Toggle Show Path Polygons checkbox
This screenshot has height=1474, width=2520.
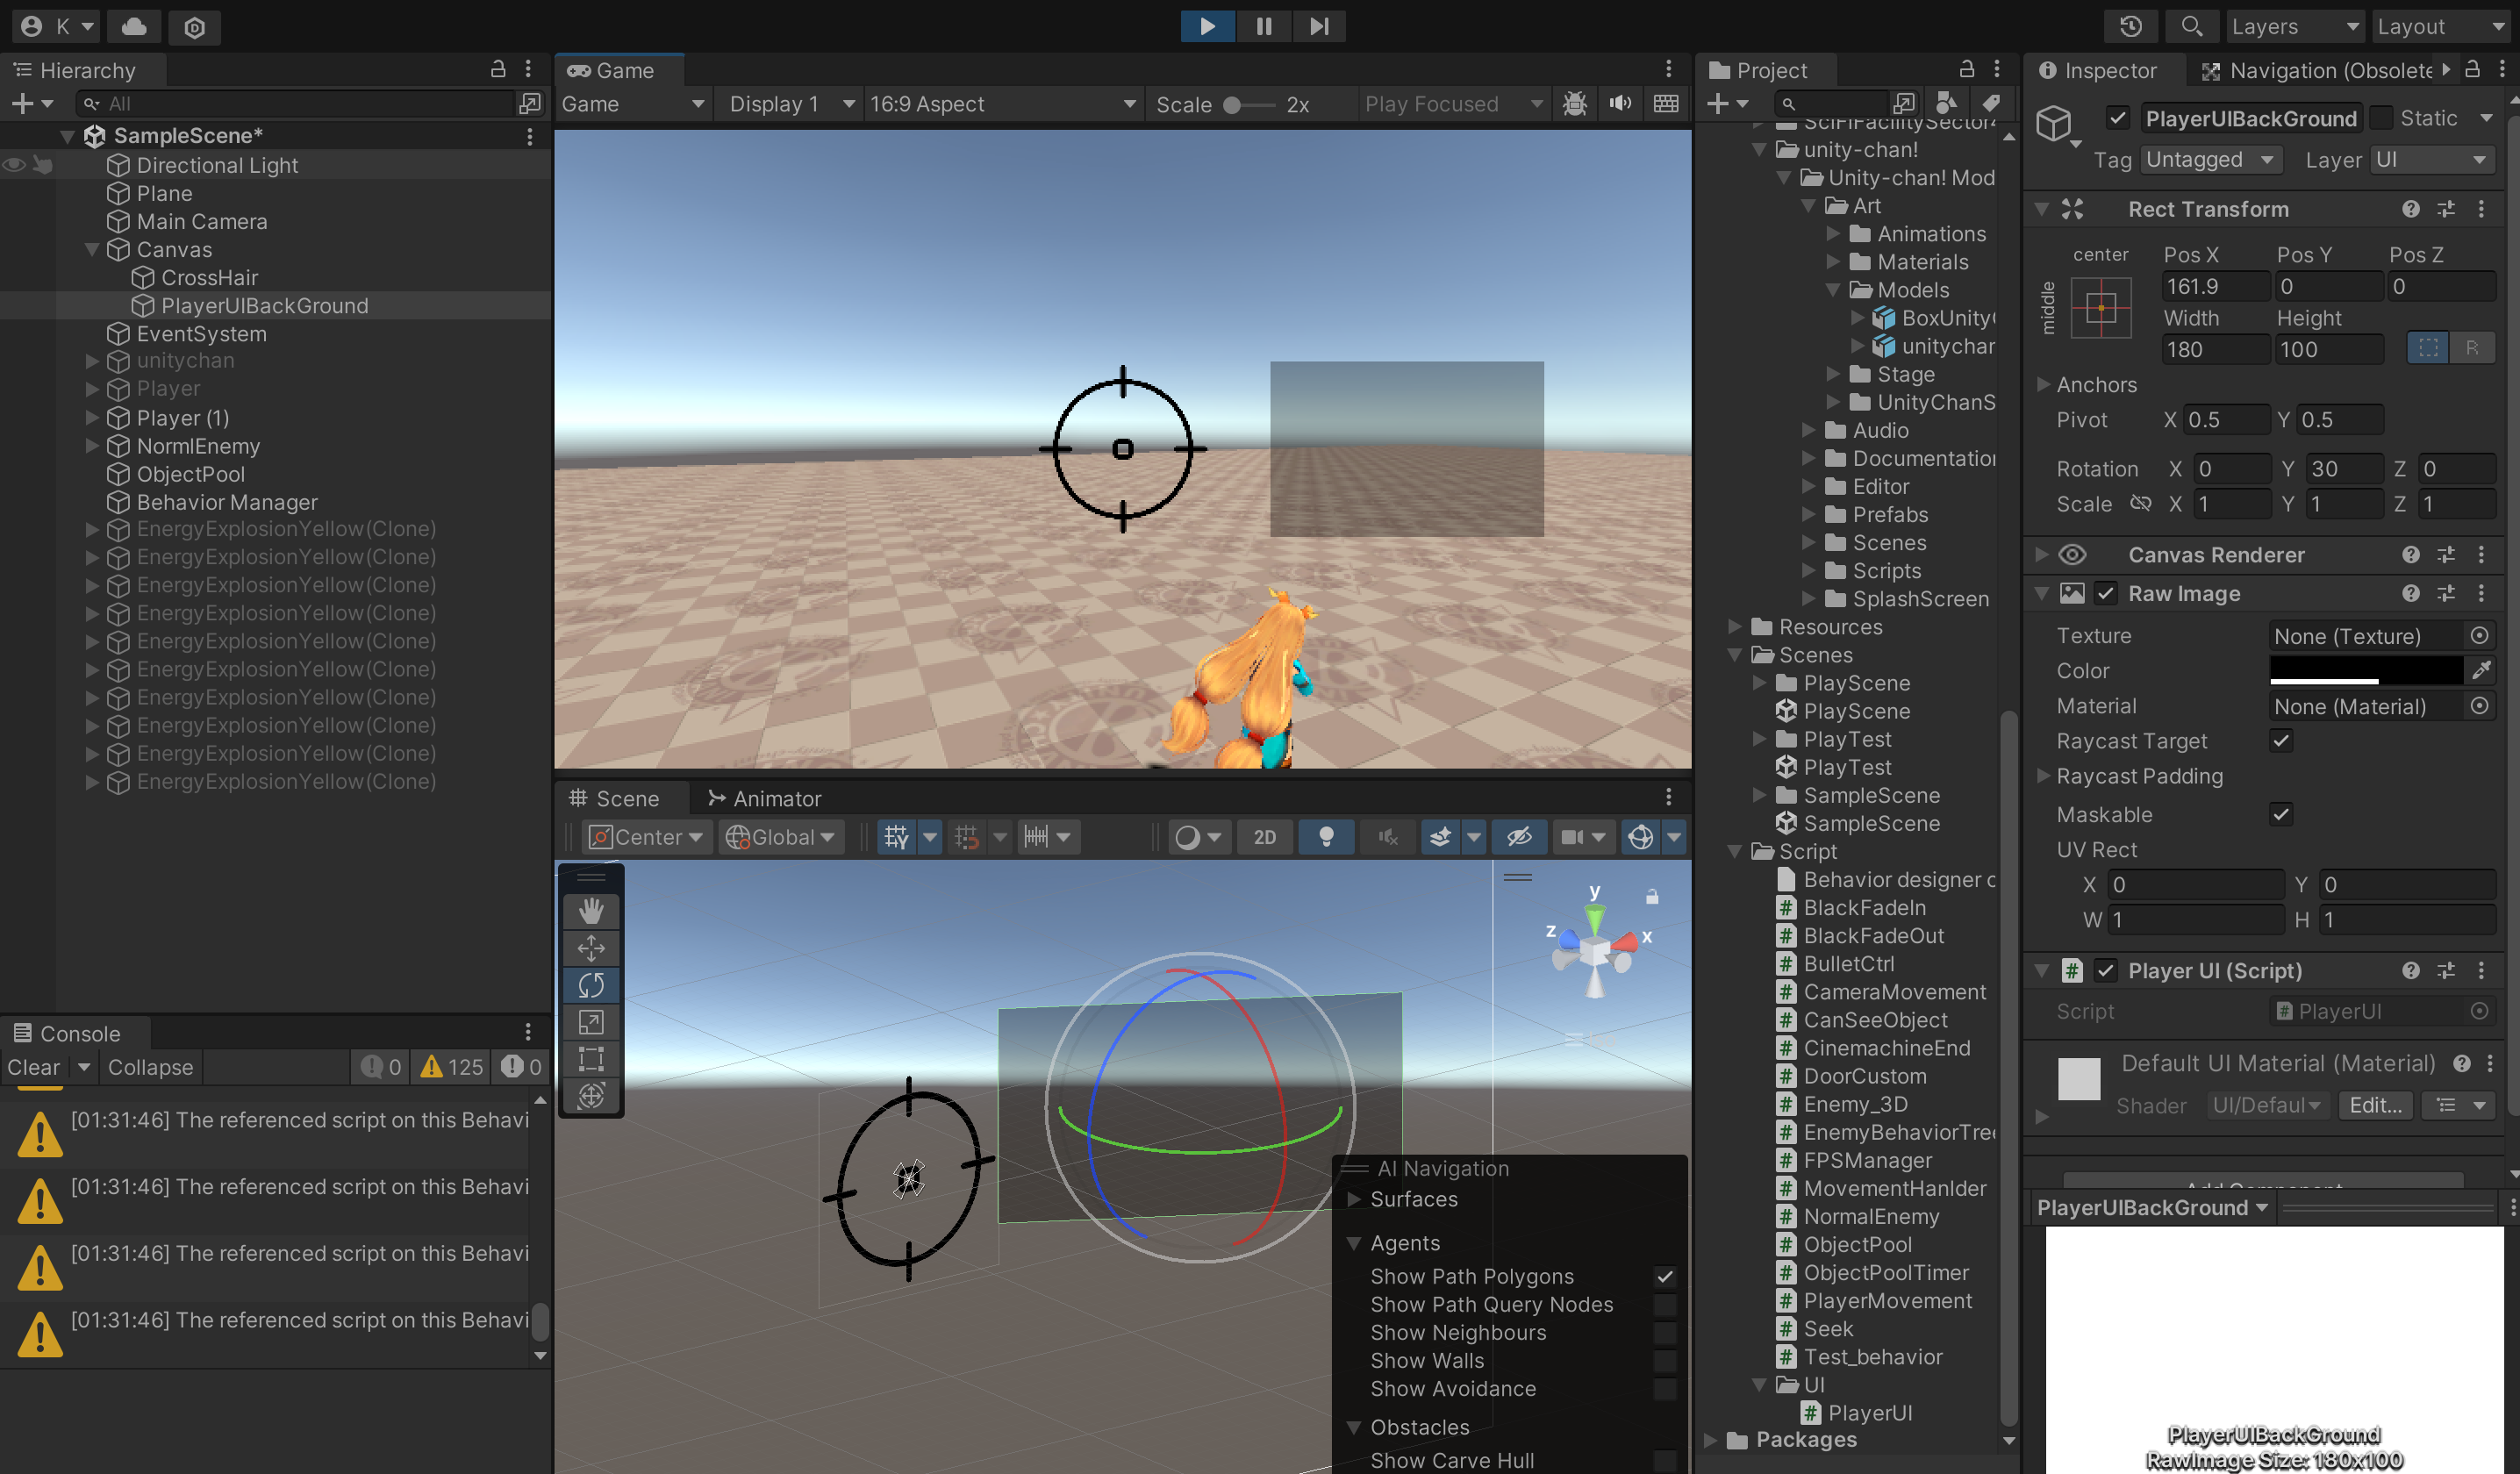[1665, 1277]
